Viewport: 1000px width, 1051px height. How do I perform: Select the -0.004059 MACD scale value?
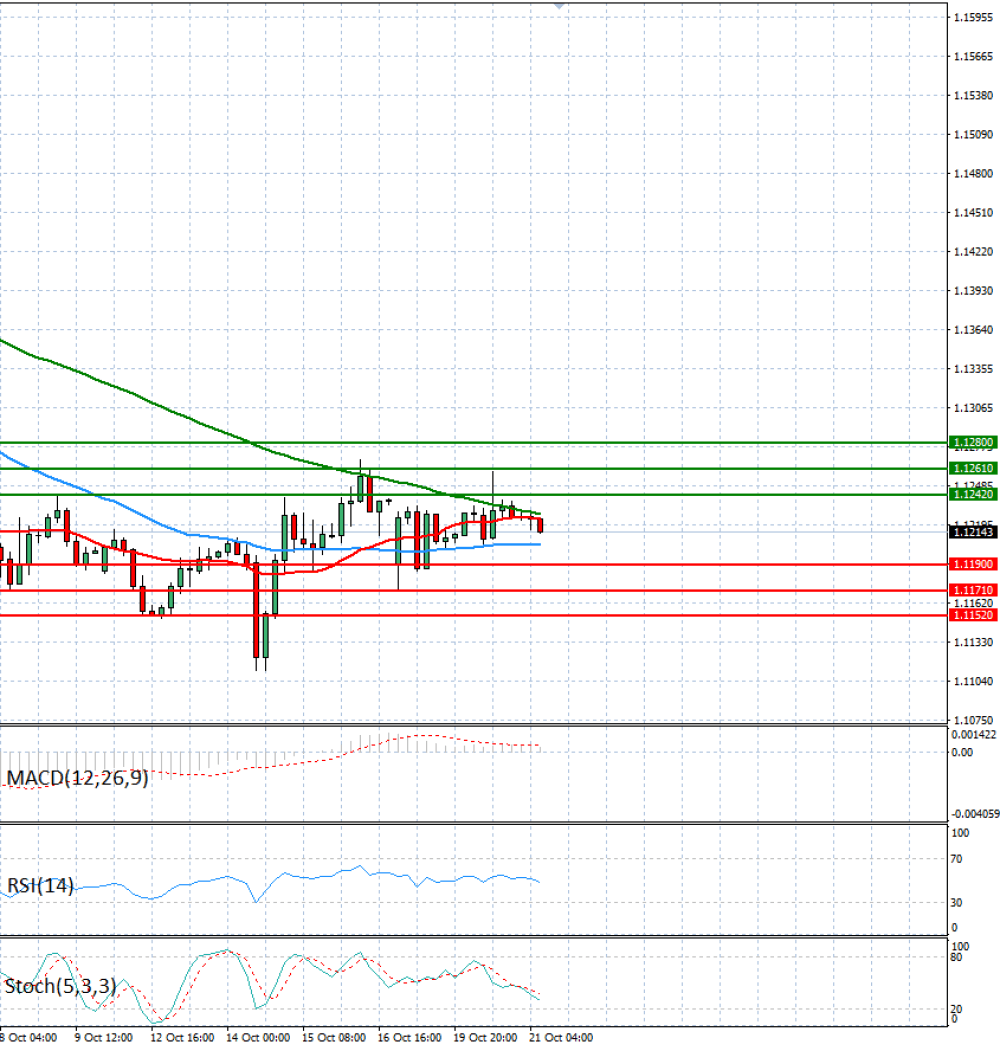pyautogui.click(x=975, y=814)
